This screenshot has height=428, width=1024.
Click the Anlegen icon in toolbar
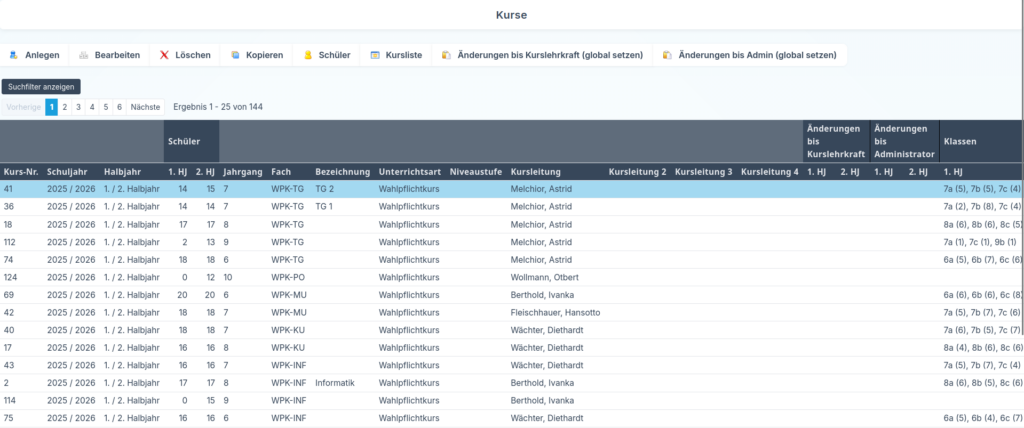(14, 55)
